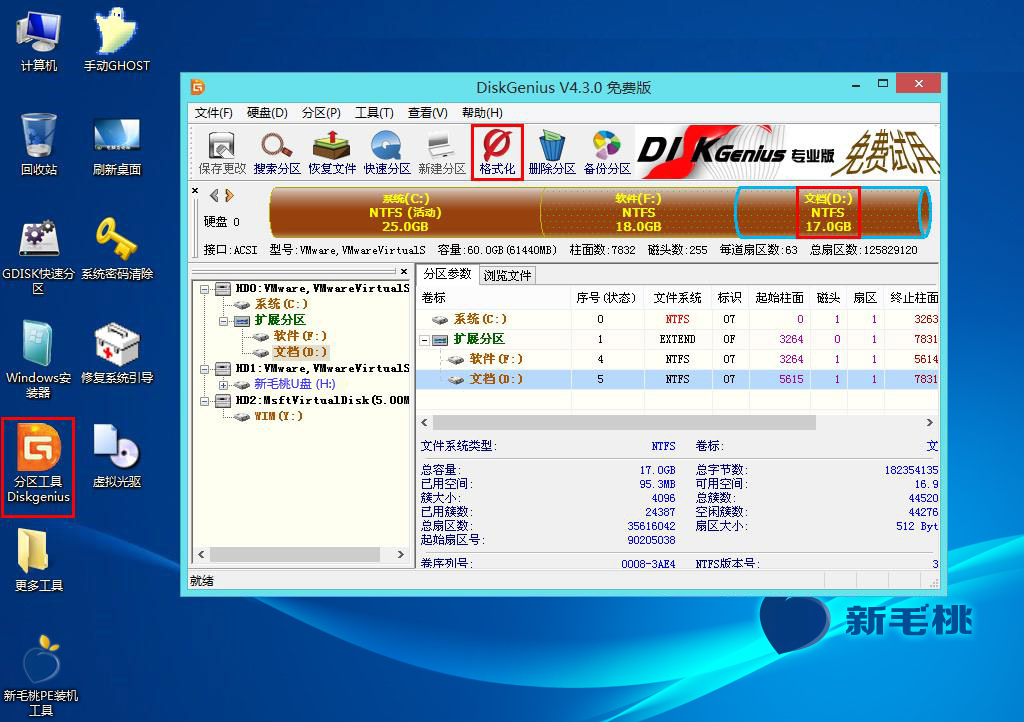Select 软件(F:) in the disk tree
This screenshot has height=722, width=1024.
300,336
